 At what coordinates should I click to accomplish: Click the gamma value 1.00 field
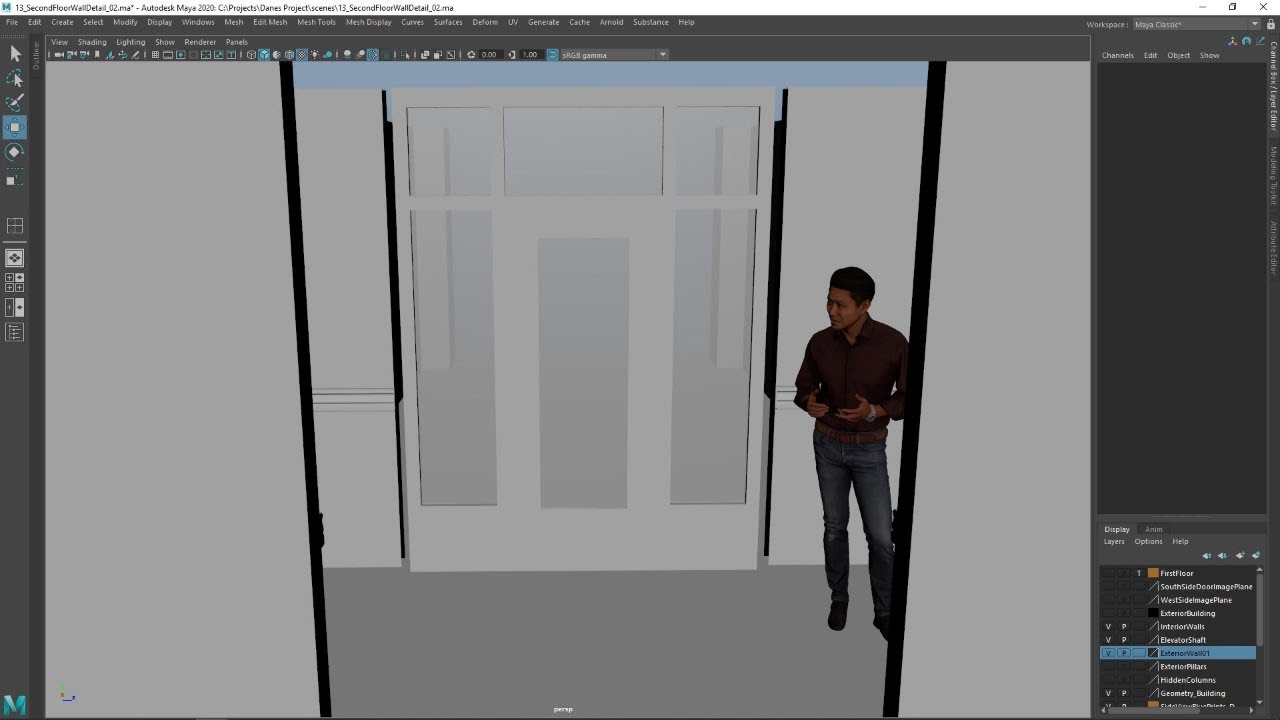coord(530,55)
